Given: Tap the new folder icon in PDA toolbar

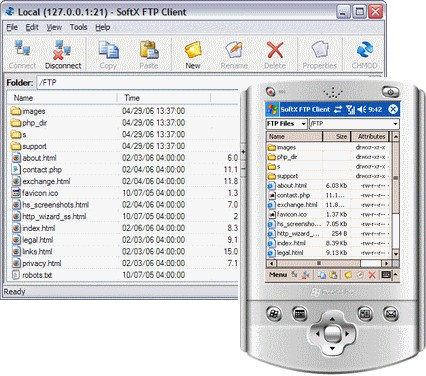Looking at the screenshot, I should [x=348, y=275].
